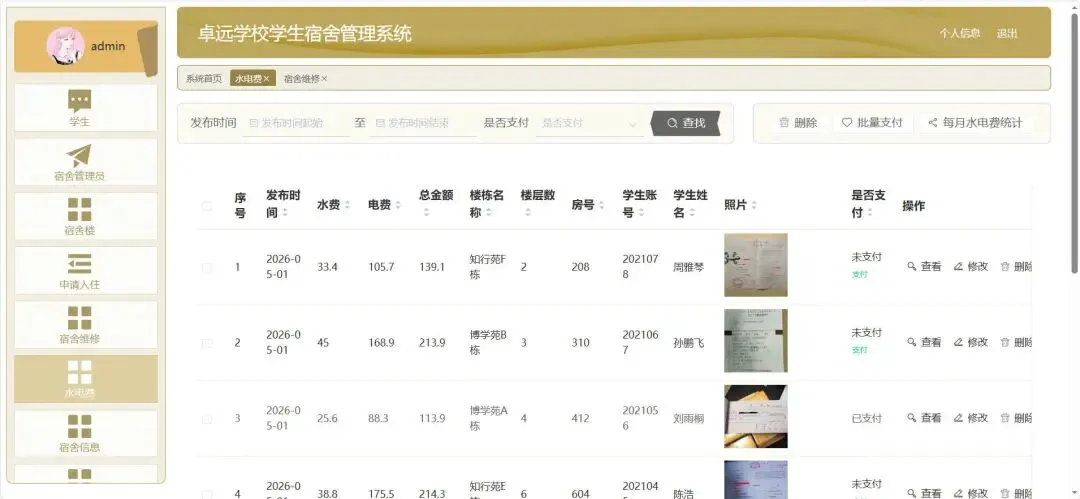Screen dimensions: 1080x499
Task: Select the 水电费 sidebar icon
Action: 79,372
